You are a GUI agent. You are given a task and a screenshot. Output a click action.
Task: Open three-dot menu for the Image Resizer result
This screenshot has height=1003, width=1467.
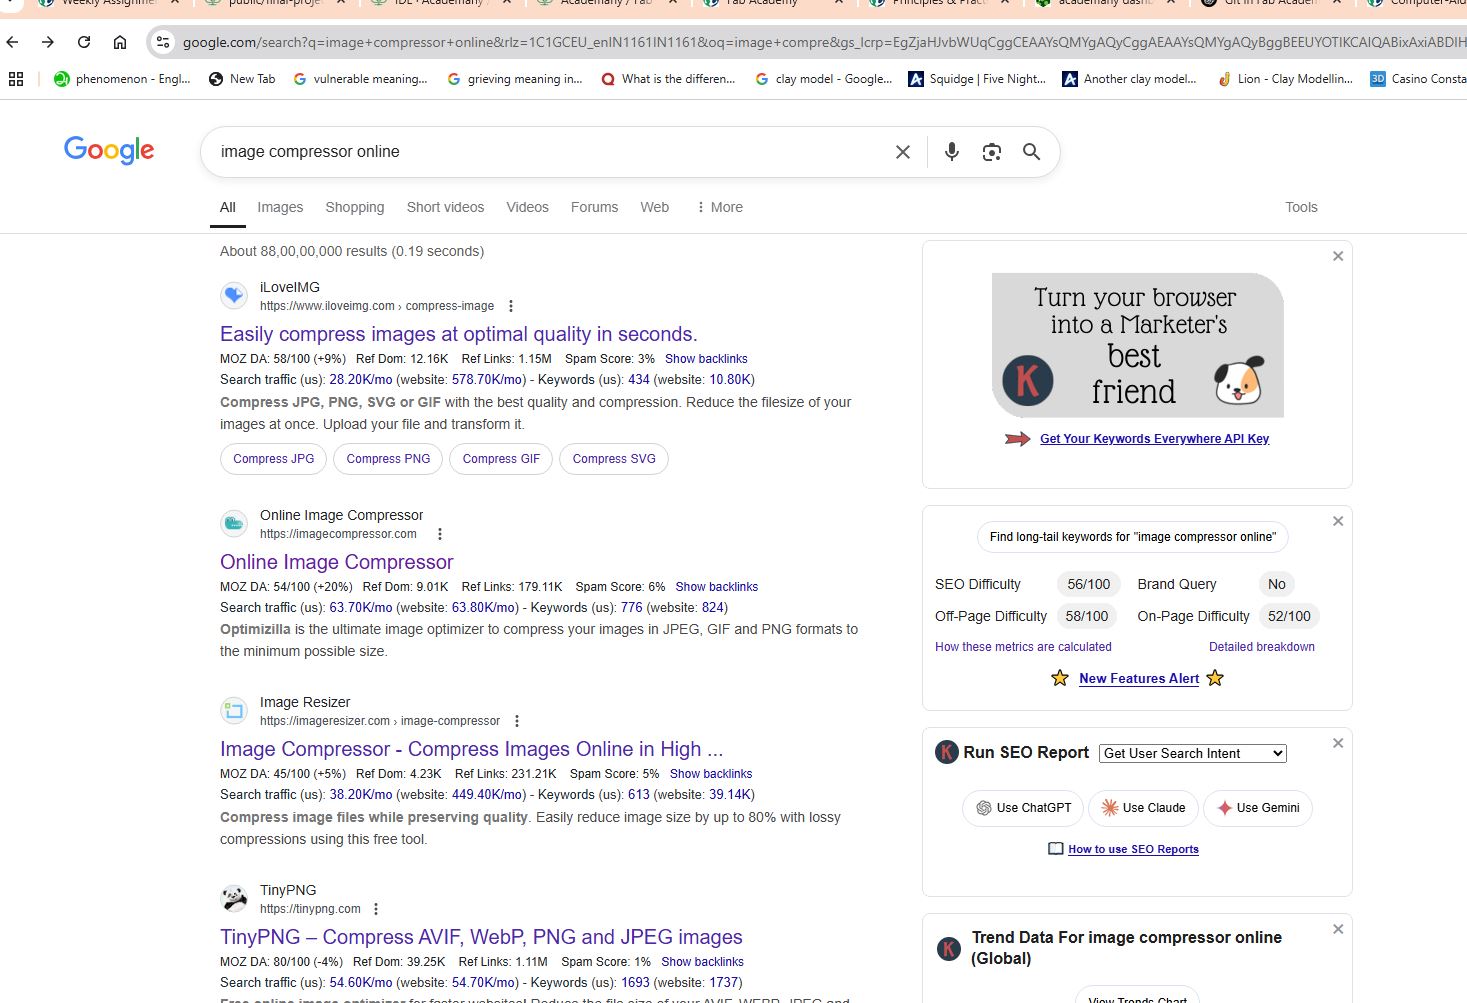pos(517,721)
